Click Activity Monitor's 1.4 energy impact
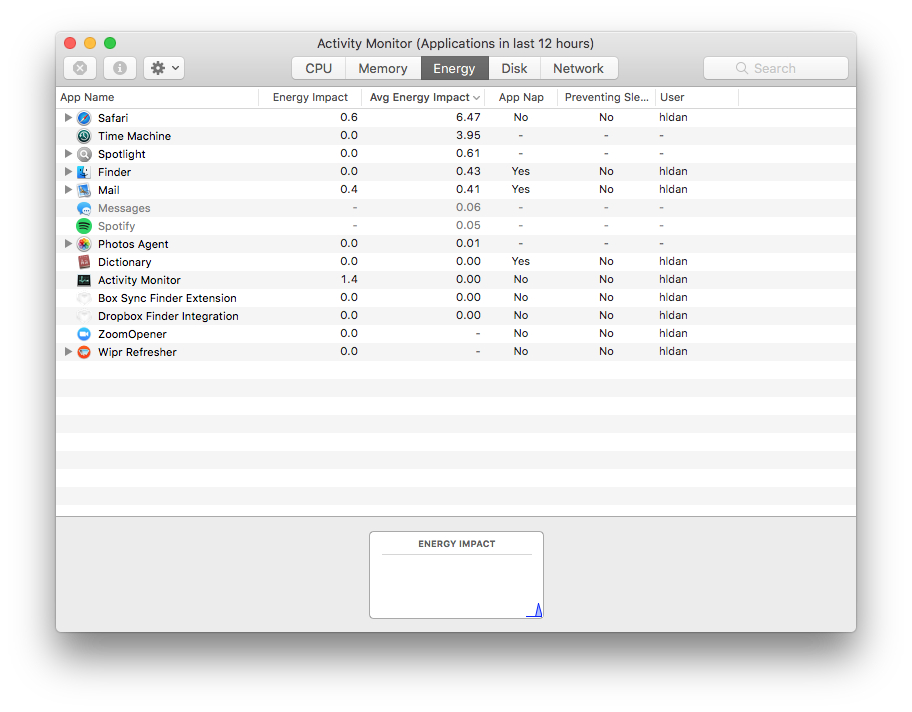Image resolution: width=912 pixels, height=712 pixels. tap(349, 280)
